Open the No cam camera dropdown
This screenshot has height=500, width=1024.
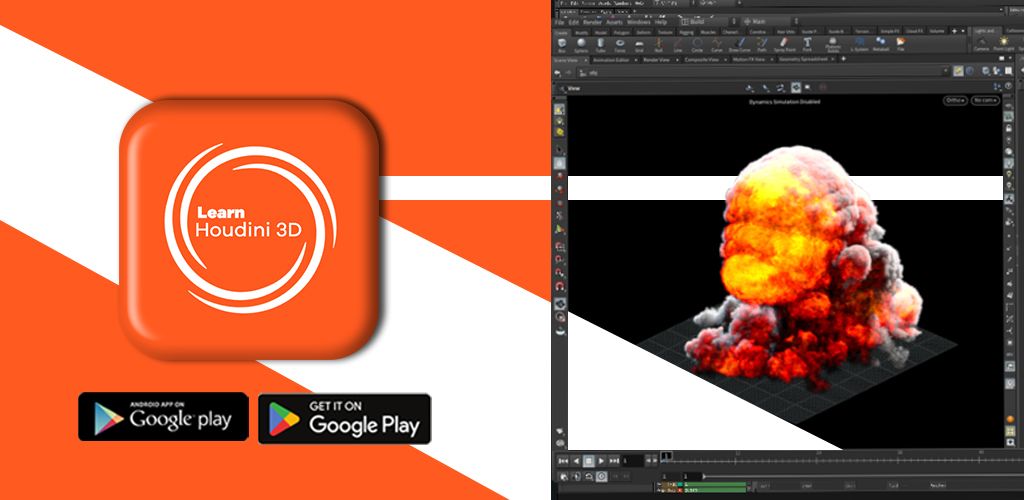pyautogui.click(x=984, y=101)
